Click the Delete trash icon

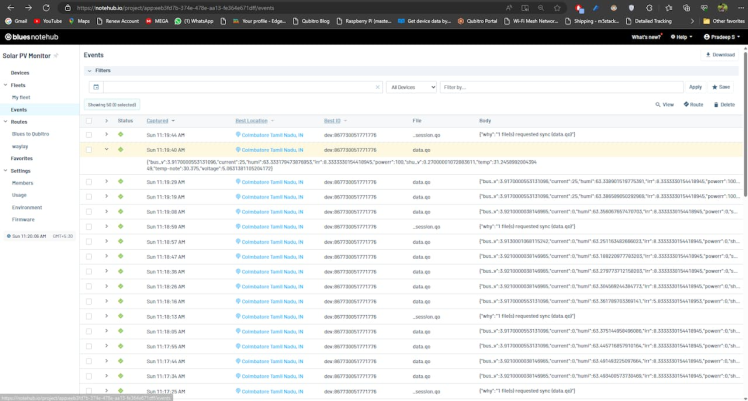715,104
